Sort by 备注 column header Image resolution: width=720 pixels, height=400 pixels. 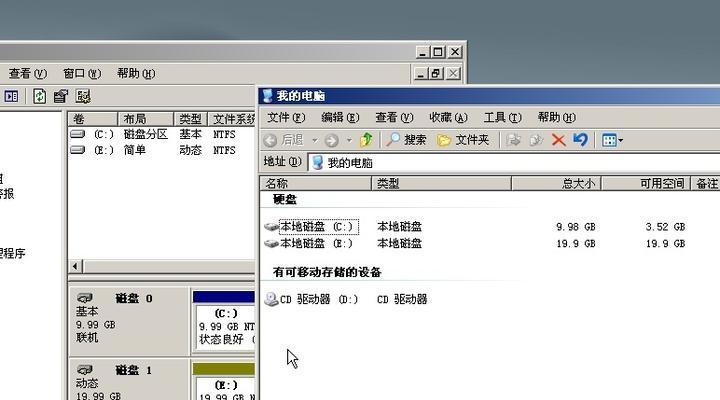coord(706,184)
